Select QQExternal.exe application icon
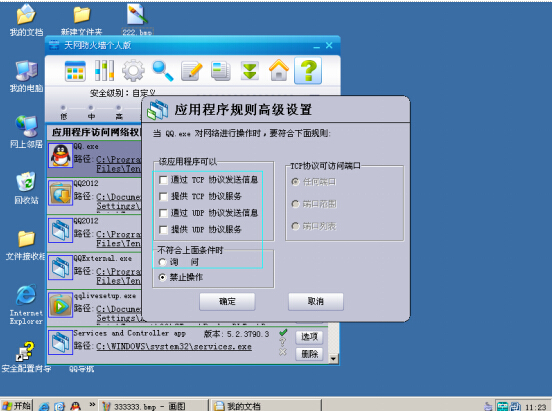The image size is (552, 411). coord(61,268)
